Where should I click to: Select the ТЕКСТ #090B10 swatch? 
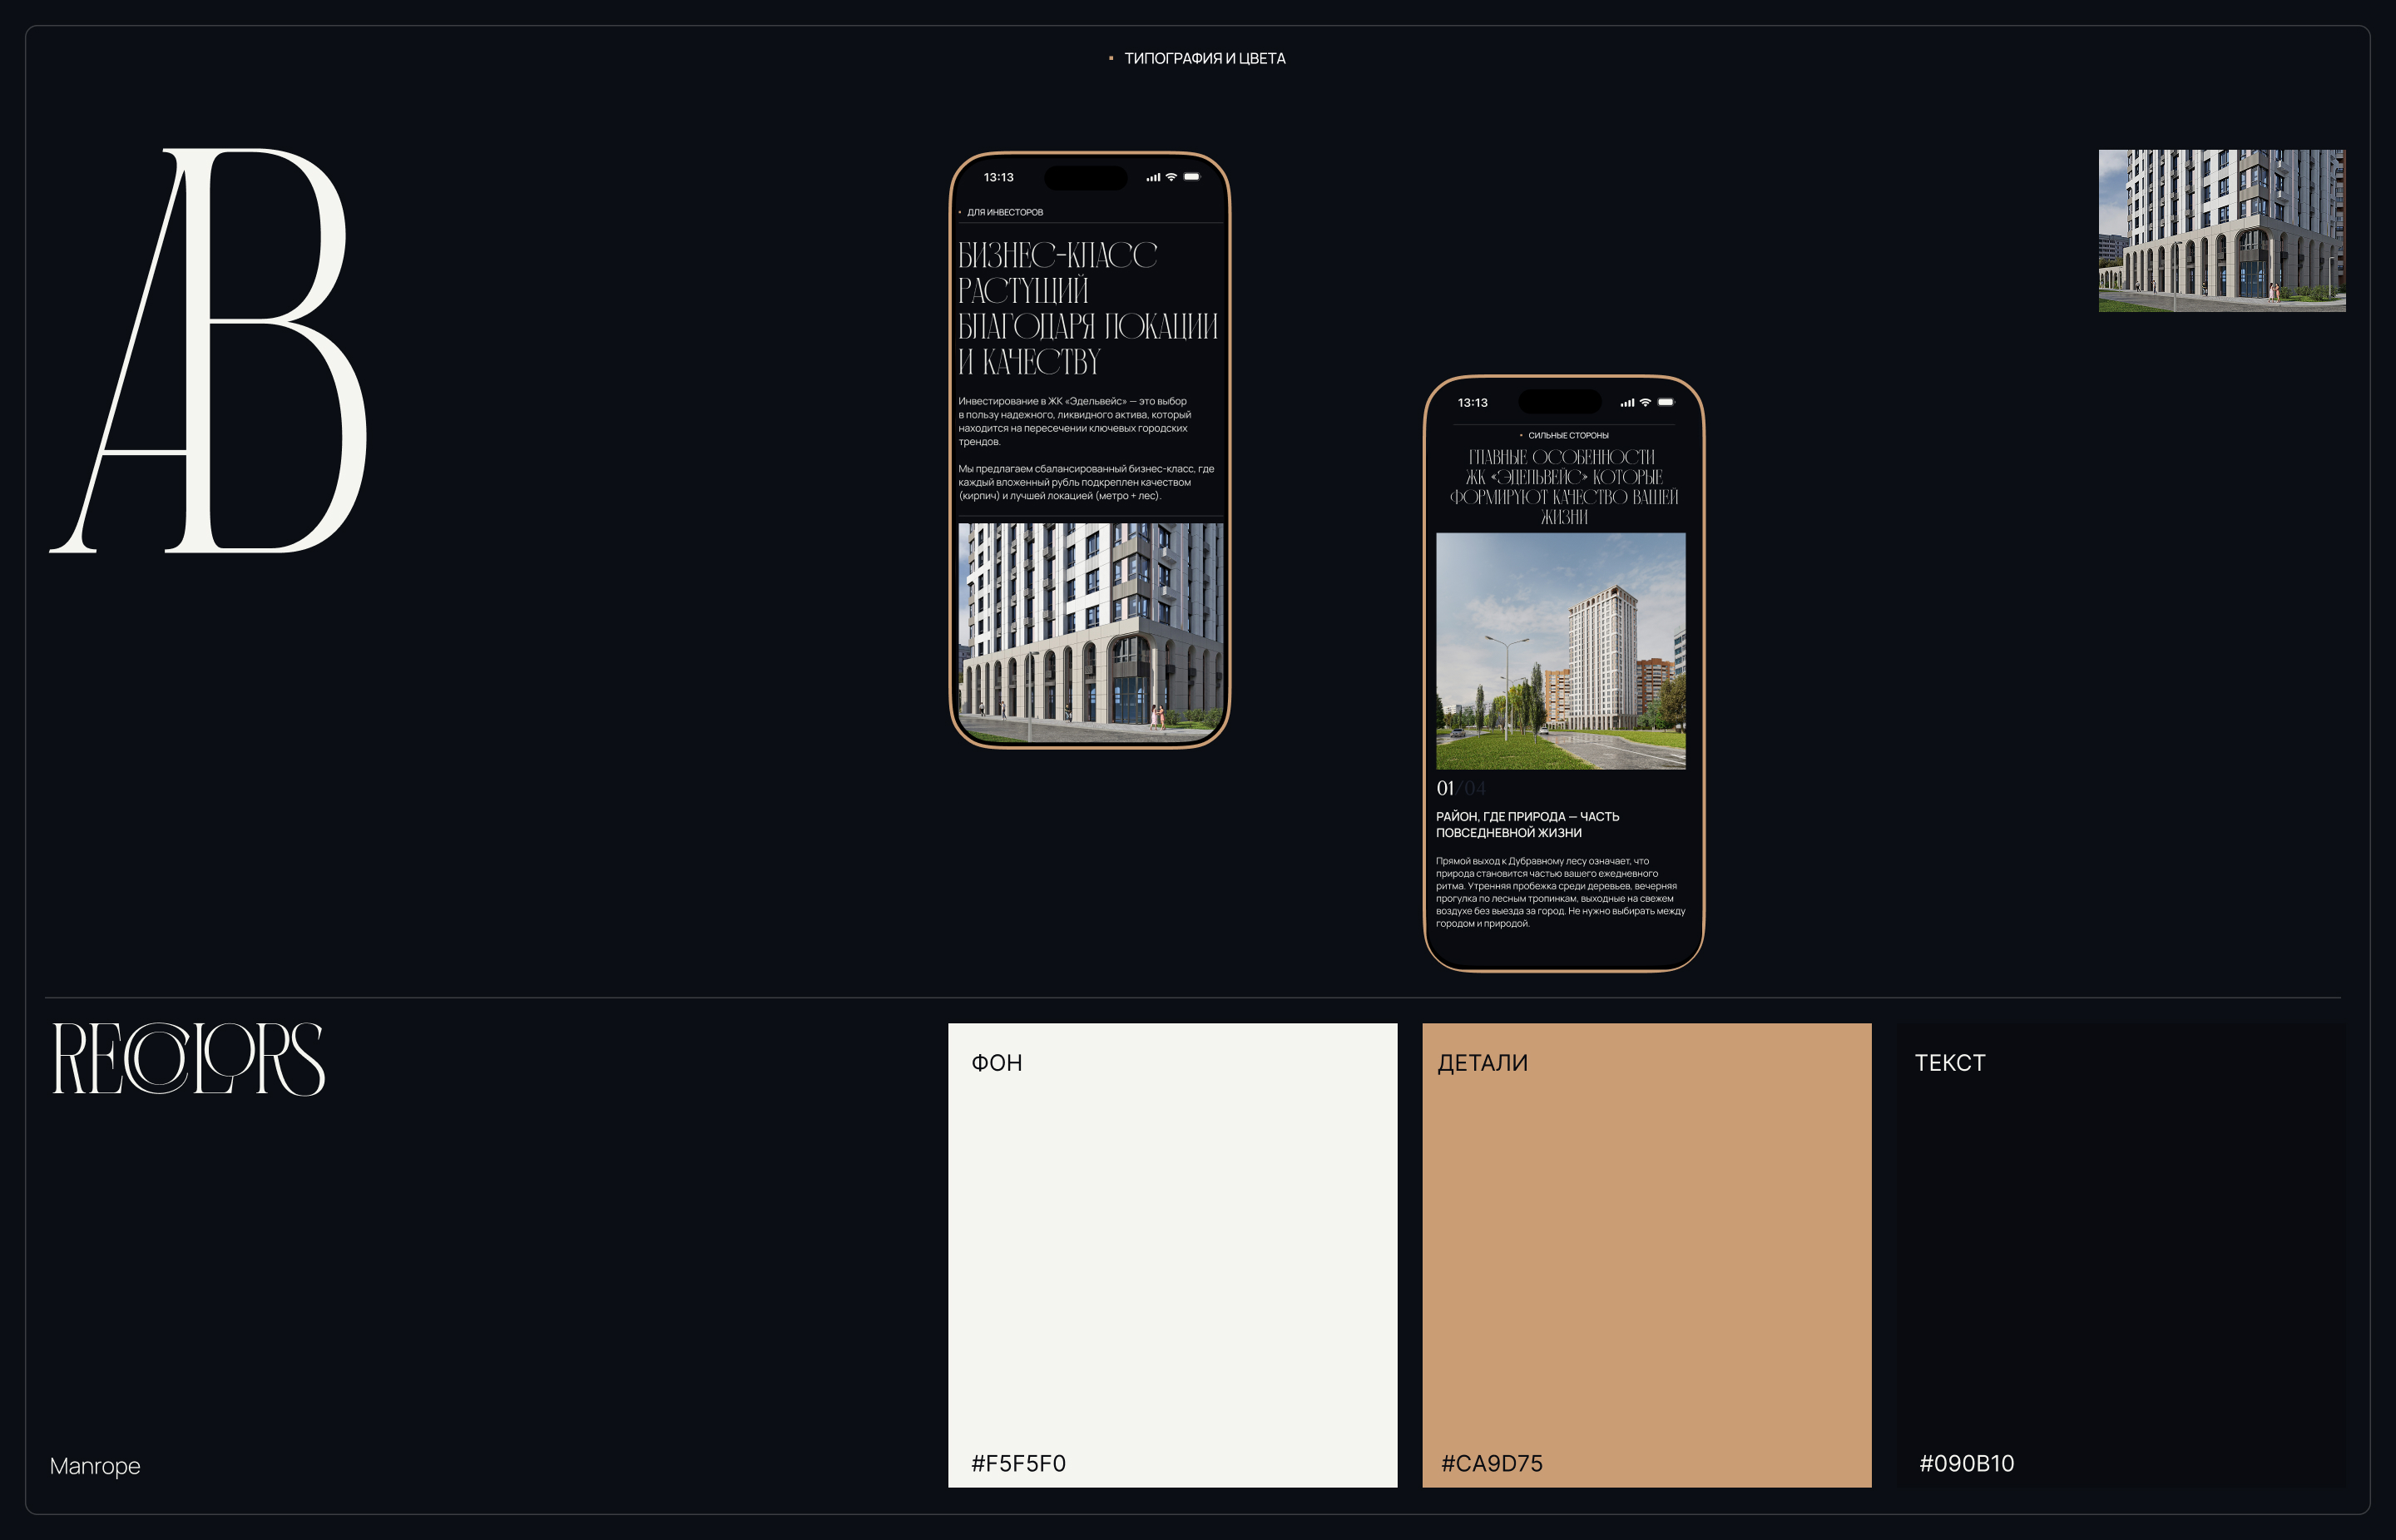pos(2120,1255)
